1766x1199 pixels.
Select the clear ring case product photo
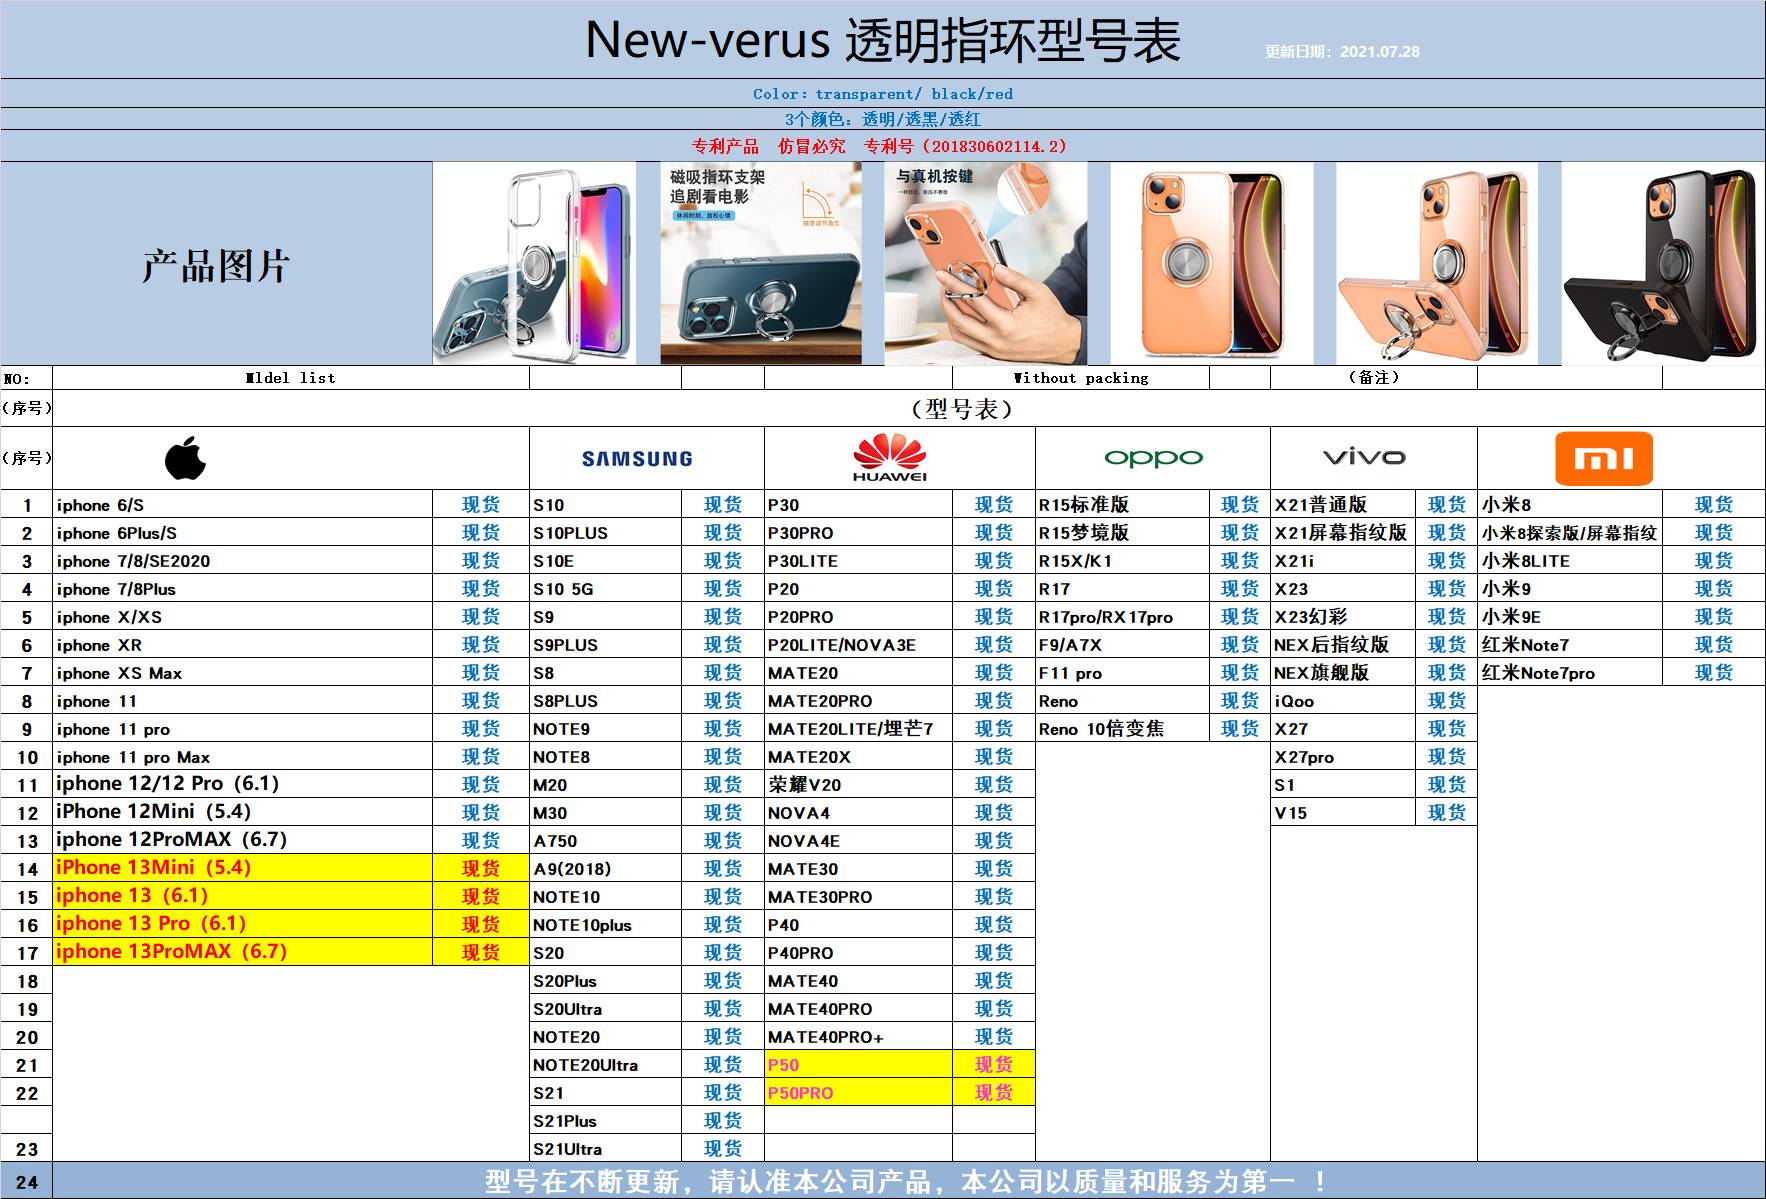click(x=534, y=263)
